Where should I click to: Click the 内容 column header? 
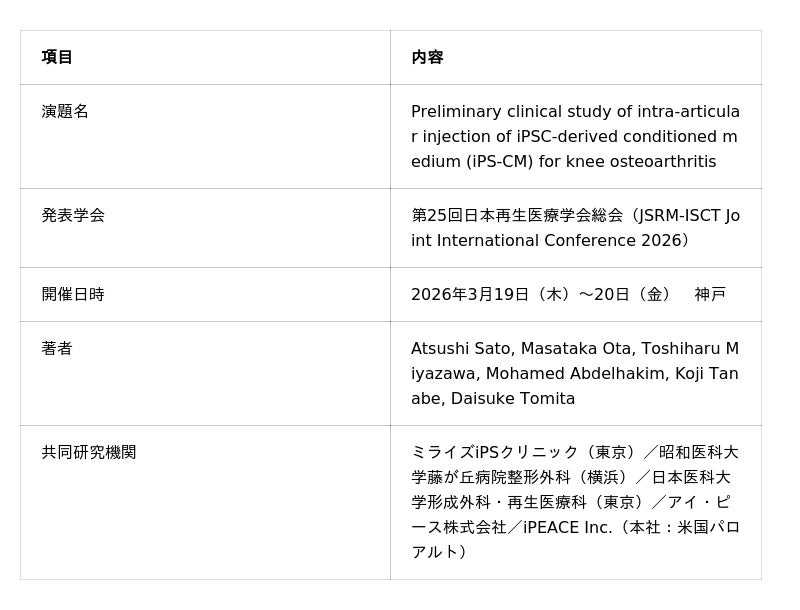pyautogui.click(x=427, y=57)
